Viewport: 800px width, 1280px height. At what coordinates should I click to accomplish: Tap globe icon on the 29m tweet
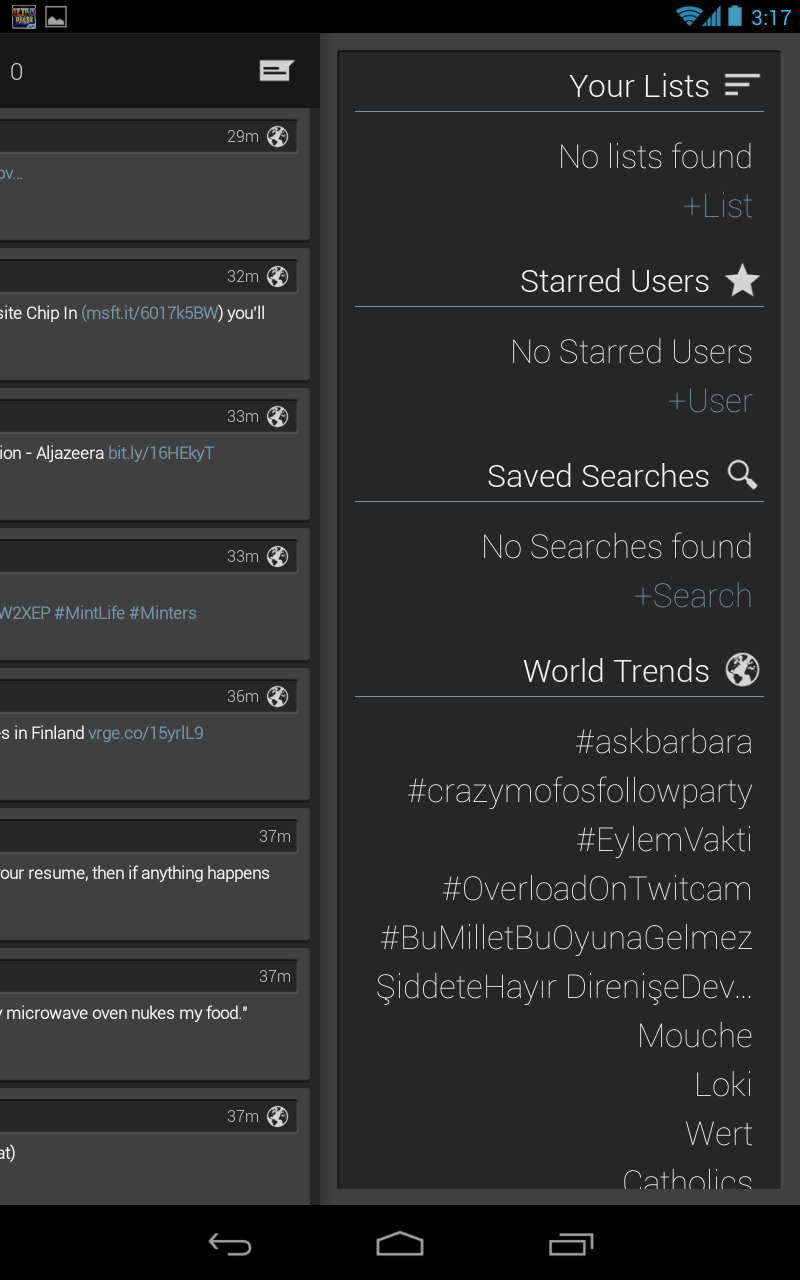278,137
